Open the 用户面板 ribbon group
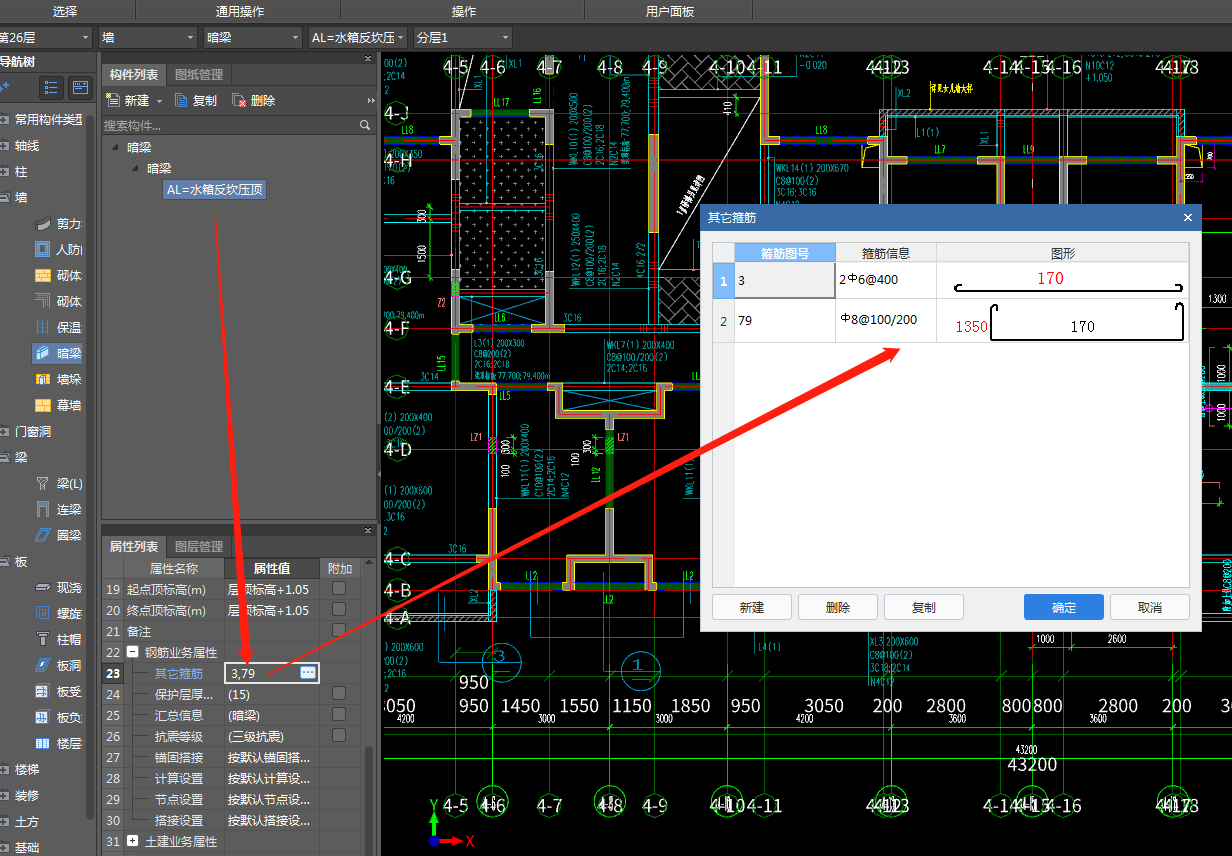Image resolution: width=1232 pixels, height=856 pixels. (x=670, y=11)
